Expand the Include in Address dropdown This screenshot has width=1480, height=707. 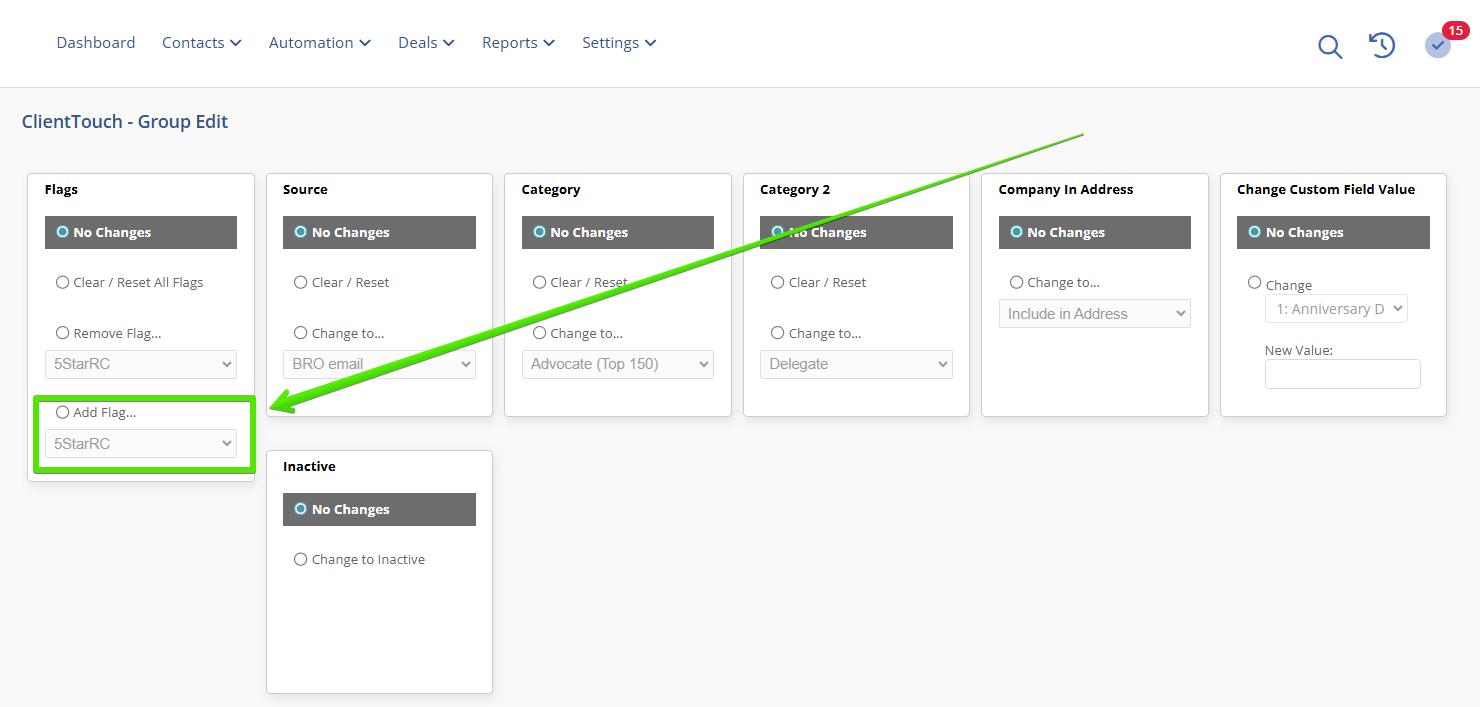coord(1095,314)
